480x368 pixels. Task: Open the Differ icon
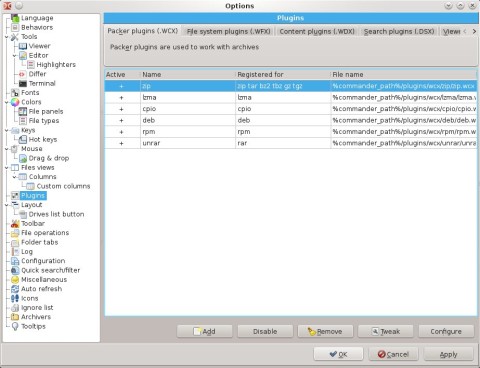pos(23,74)
